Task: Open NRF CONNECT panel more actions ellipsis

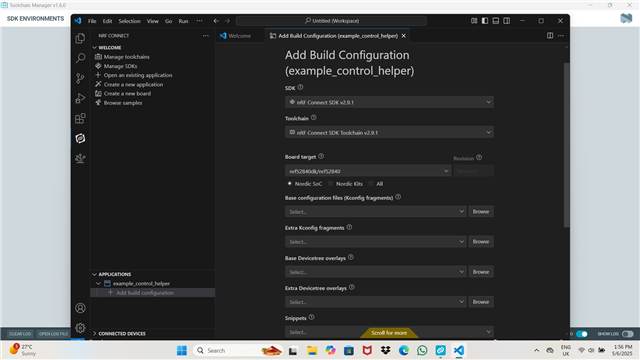Action: [206, 36]
